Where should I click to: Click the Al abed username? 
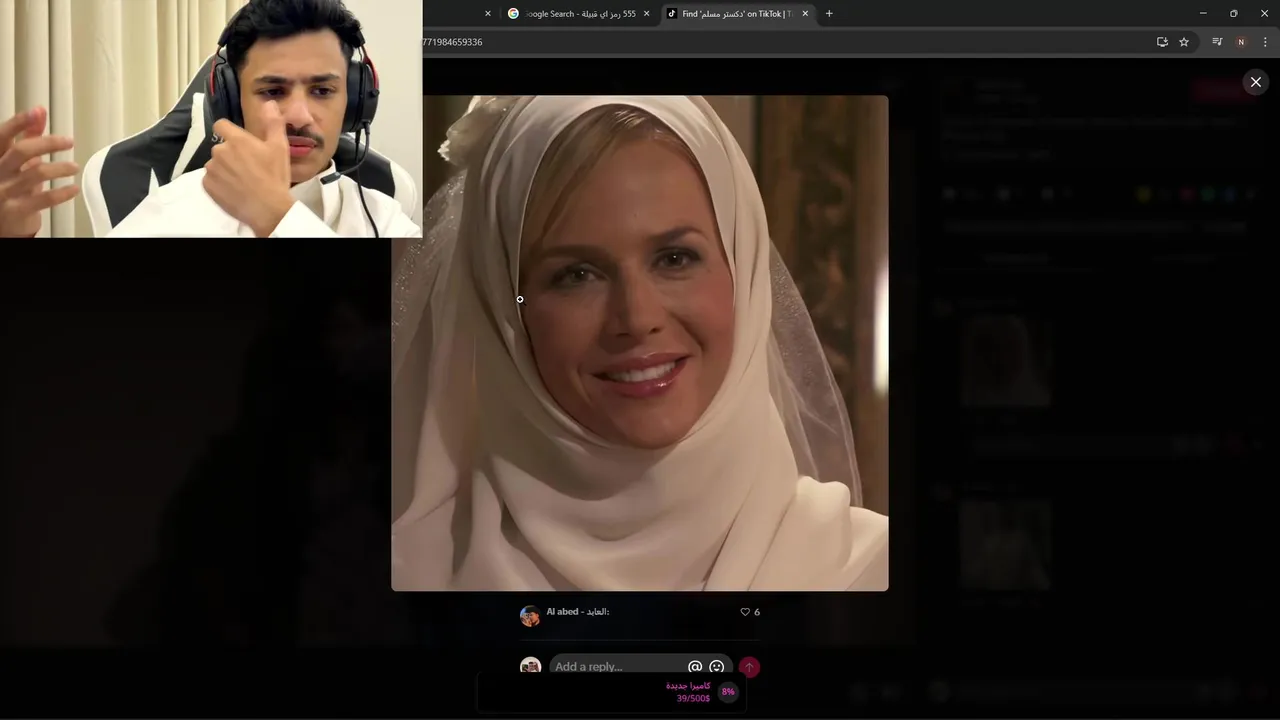[x=577, y=611]
